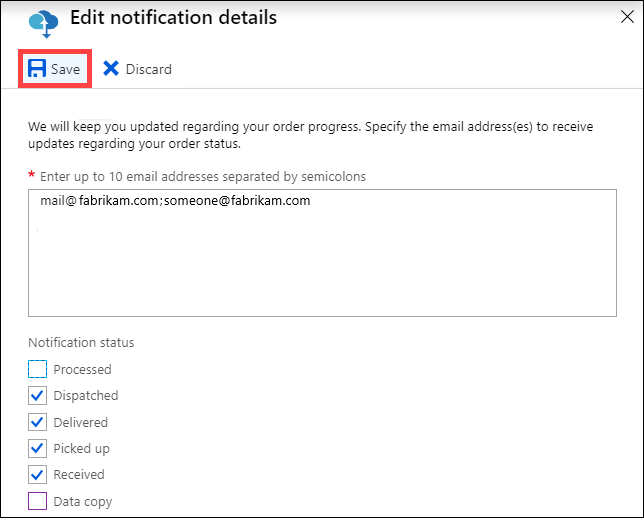Toggle the Received notification checkbox
Image resolution: width=644 pixels, height=518 pixels.
37,474
